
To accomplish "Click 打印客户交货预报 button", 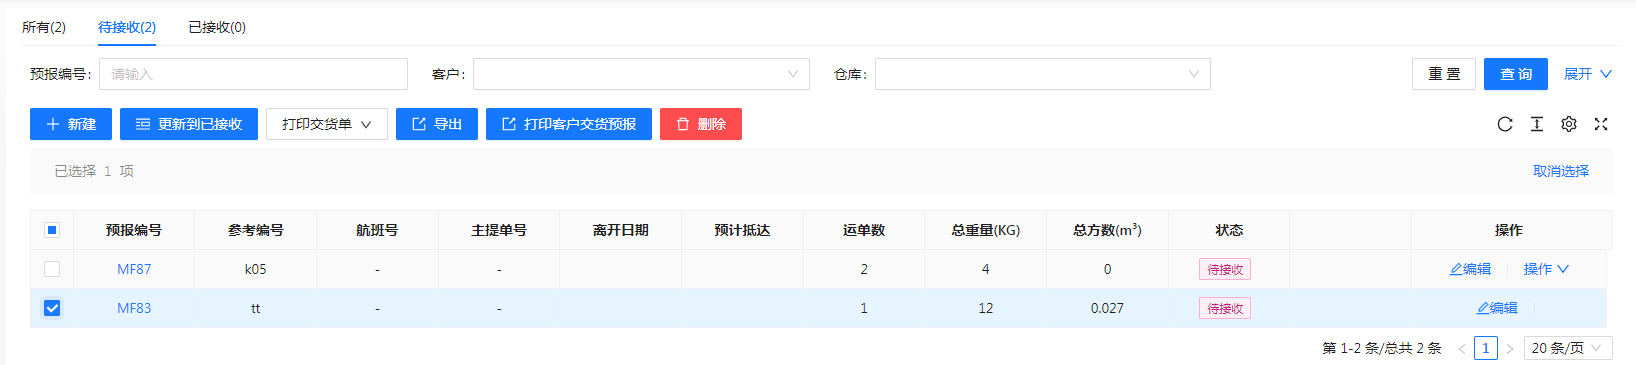I will click(569, 124).
